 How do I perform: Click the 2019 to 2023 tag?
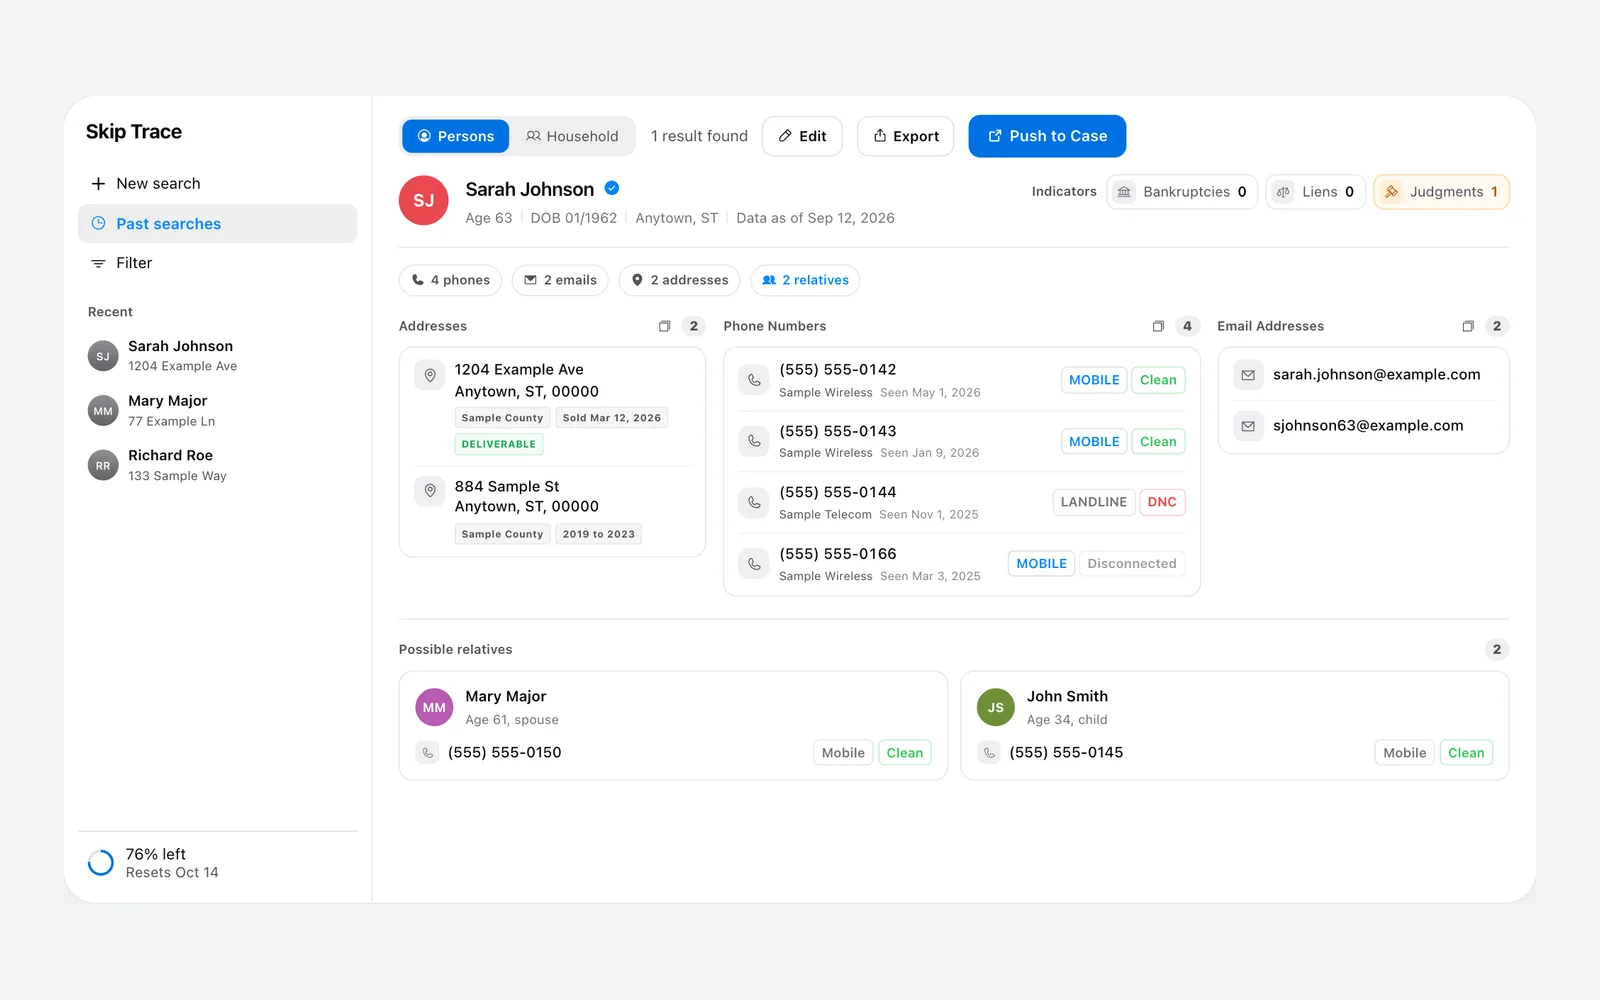click(x=599, y=534)
